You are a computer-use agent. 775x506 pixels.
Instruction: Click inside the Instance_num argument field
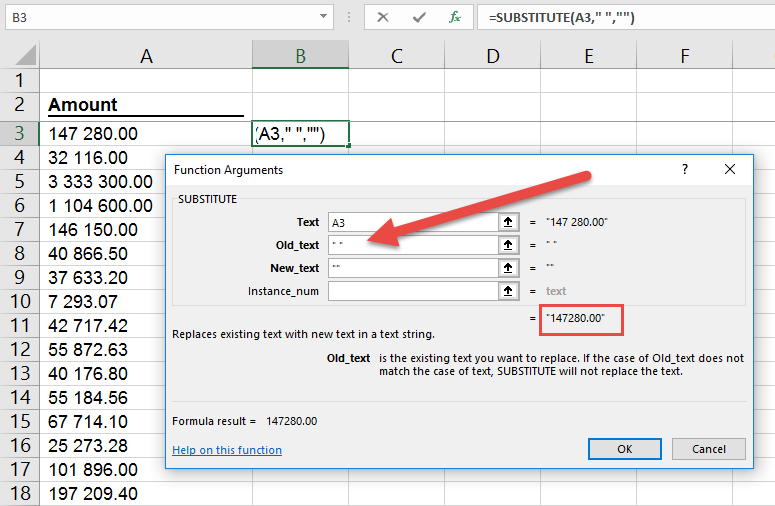(410, 291)
